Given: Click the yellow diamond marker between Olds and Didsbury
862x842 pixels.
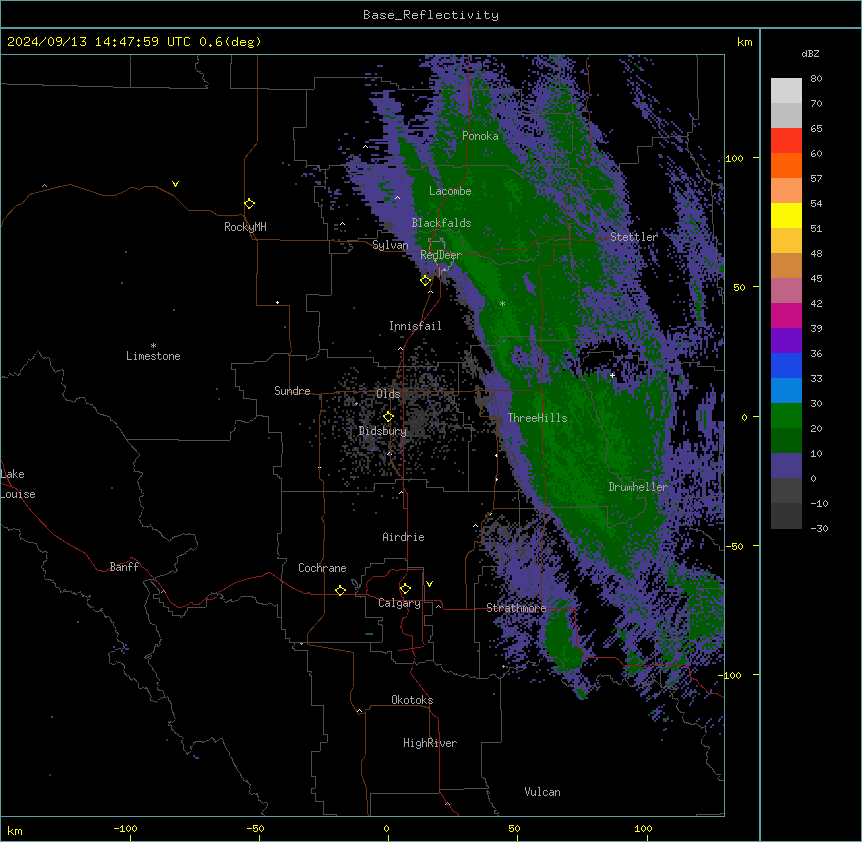Looking at the screenshot, I should click(x=389, y=417).
